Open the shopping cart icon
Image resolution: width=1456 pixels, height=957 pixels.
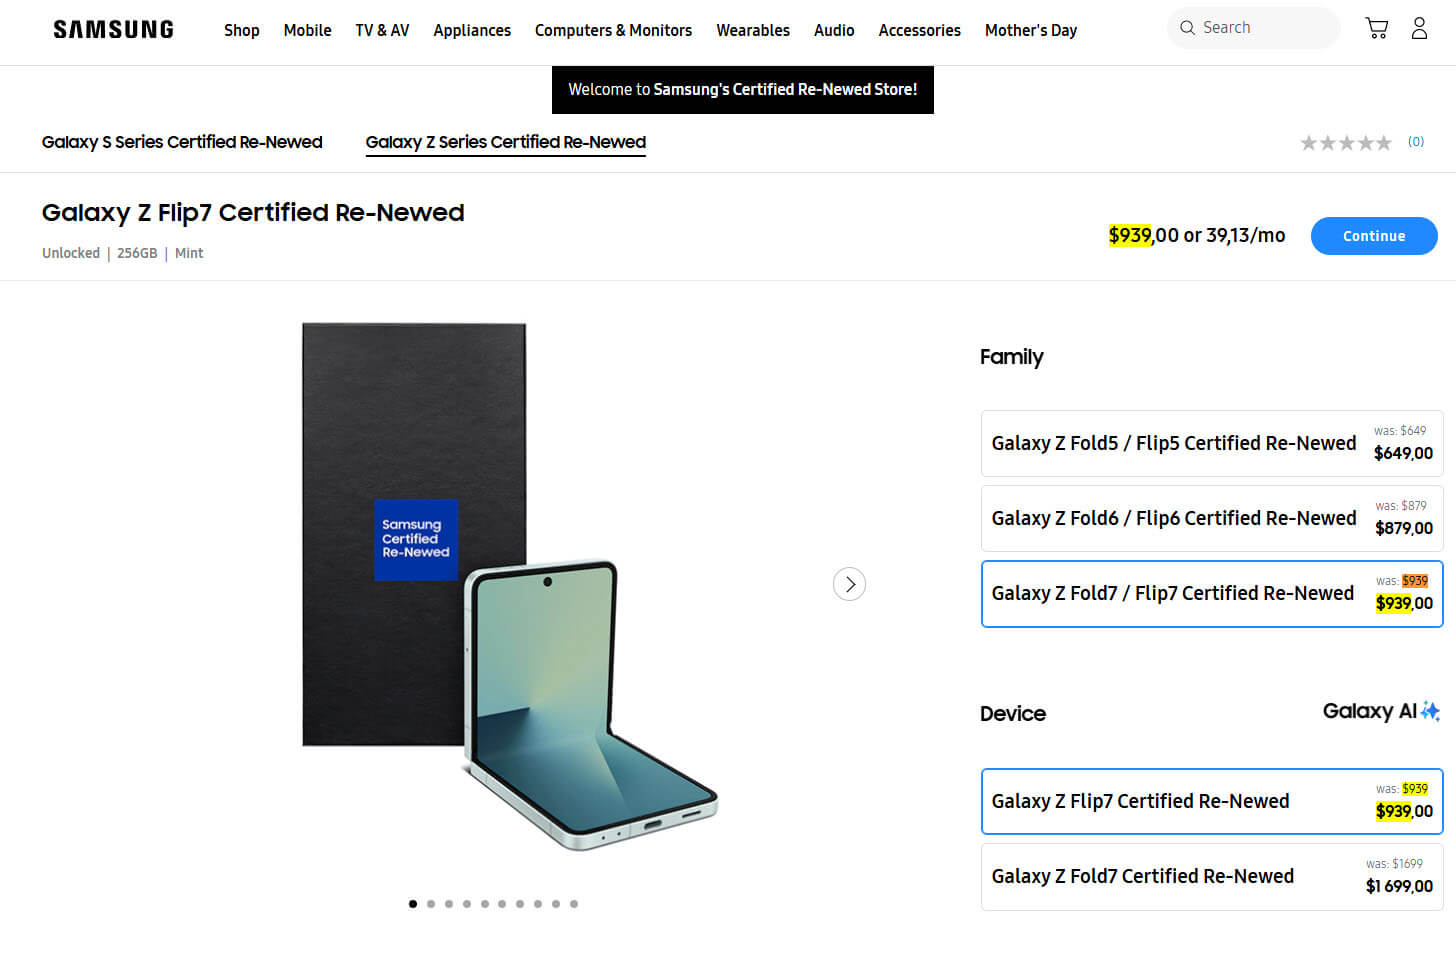pyautogui.click(x=1376, y=29)
